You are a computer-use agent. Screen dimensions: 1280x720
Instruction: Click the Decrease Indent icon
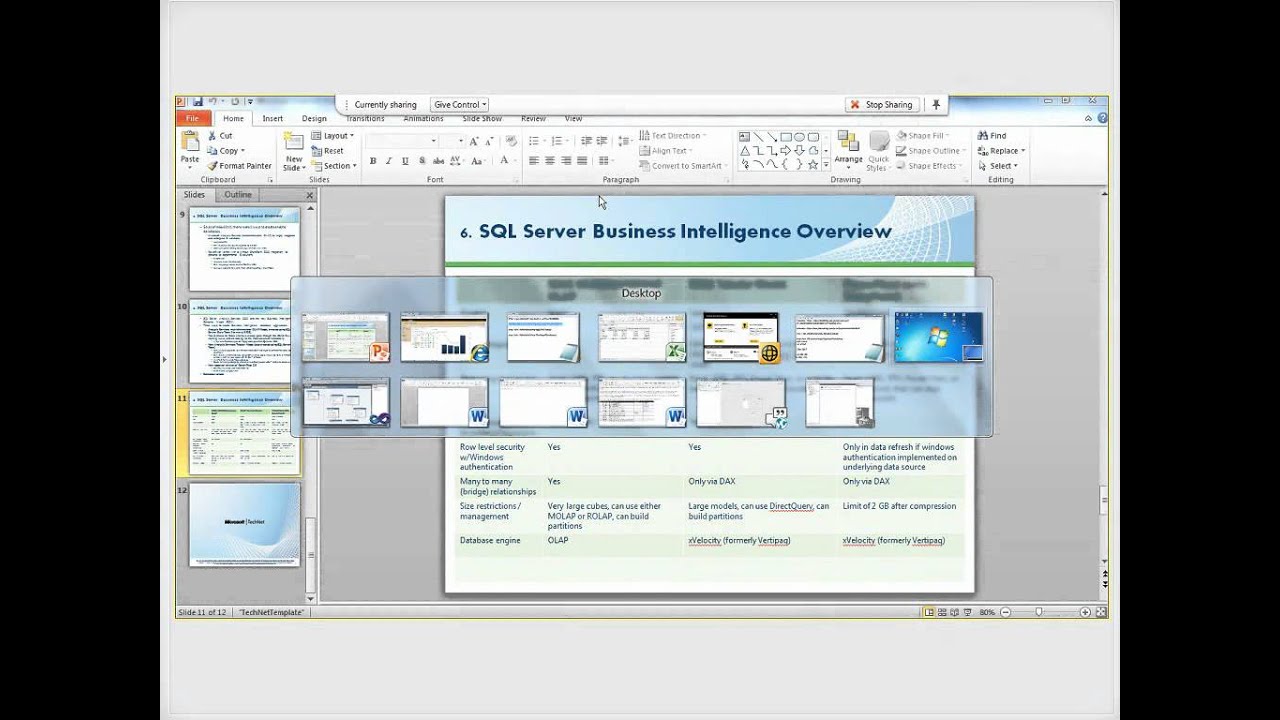(x=586, y=141)
